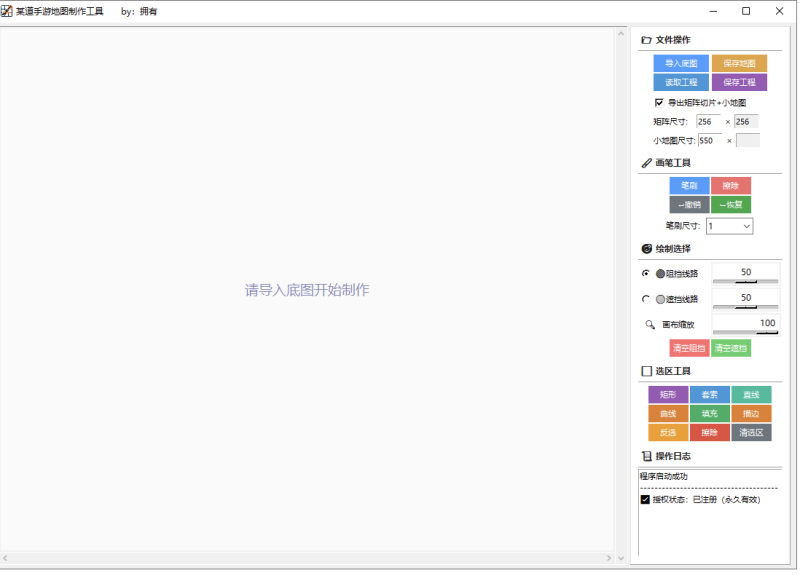Click the gray 撤销 undo button
800x581 pixels.
point(689,205)
